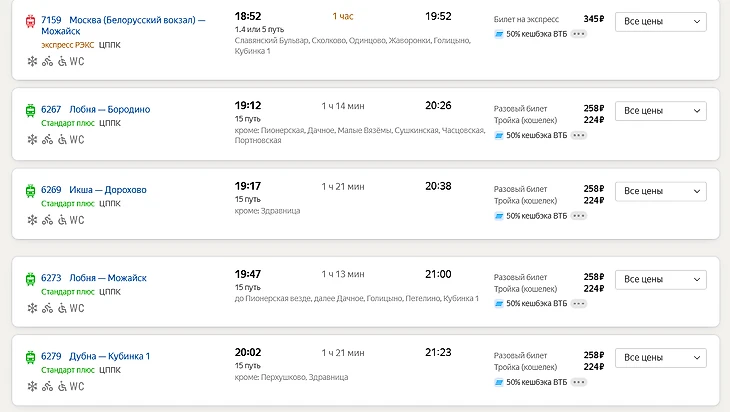The width and height of the screenshot is (730, 412).
Task: Open the 'Все цены' dropdown for train 6269
Action: (660, 191)
